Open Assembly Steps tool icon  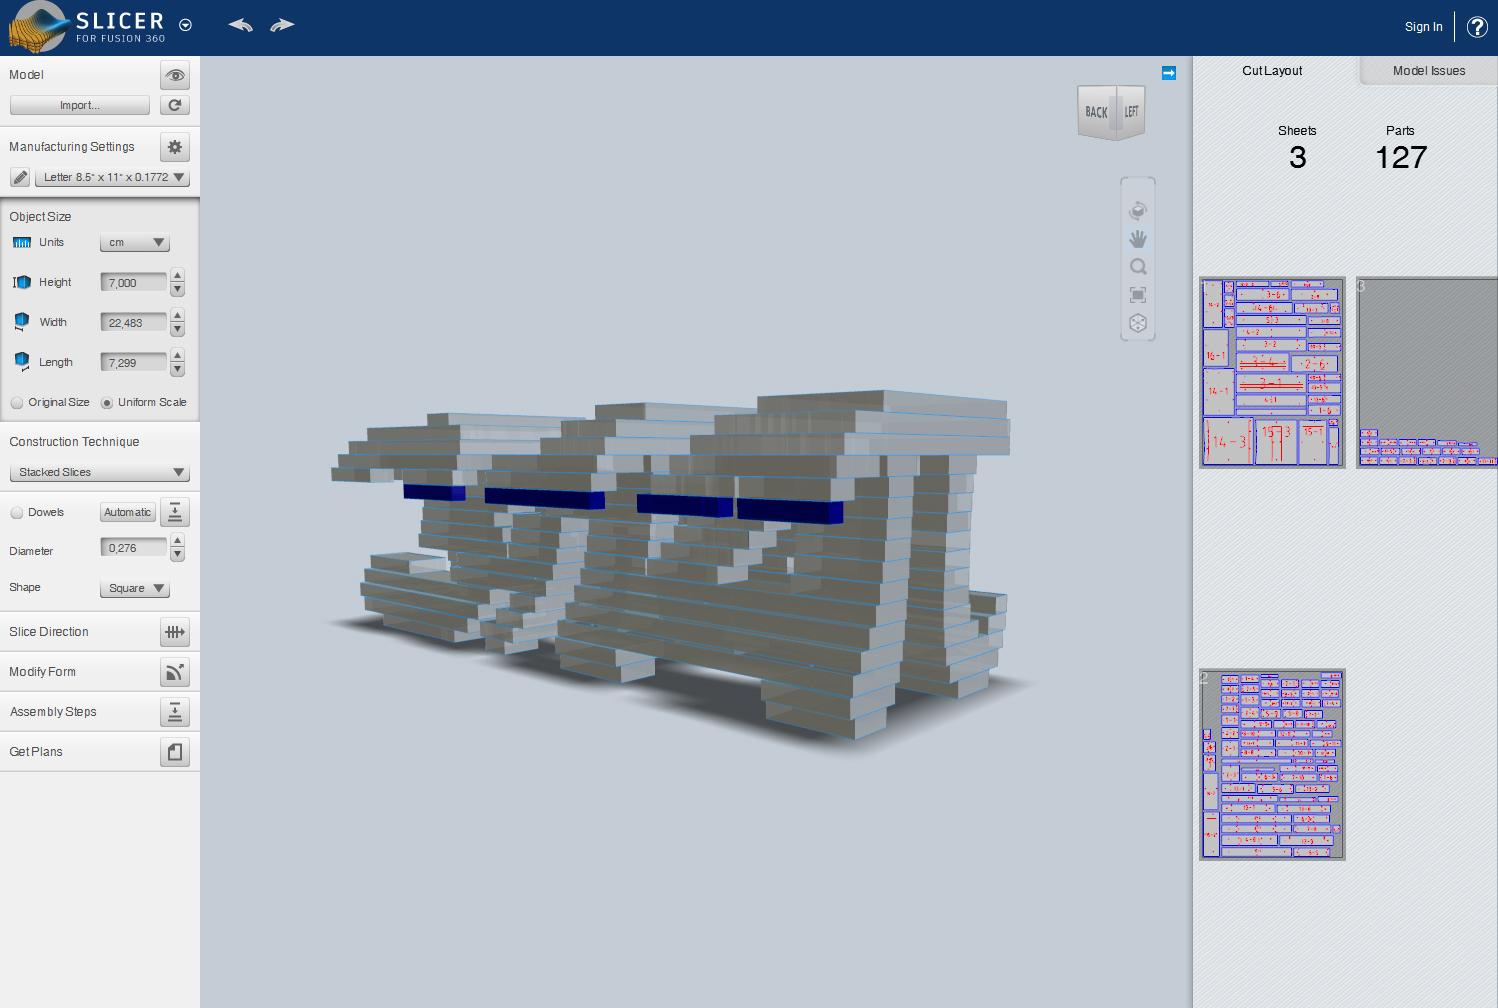(175, 712)
